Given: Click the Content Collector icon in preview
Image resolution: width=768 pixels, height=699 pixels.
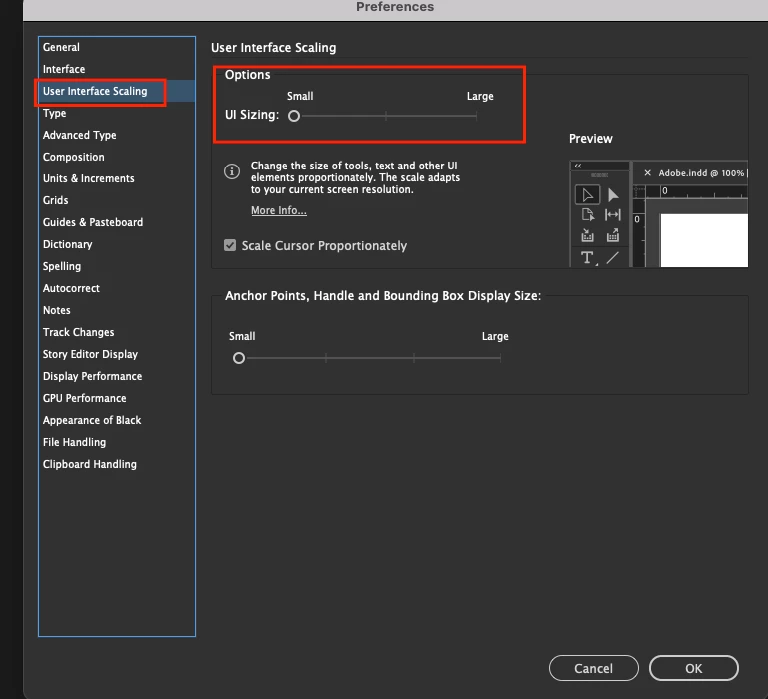Looking at the screenshot, I should pos(587,236).
